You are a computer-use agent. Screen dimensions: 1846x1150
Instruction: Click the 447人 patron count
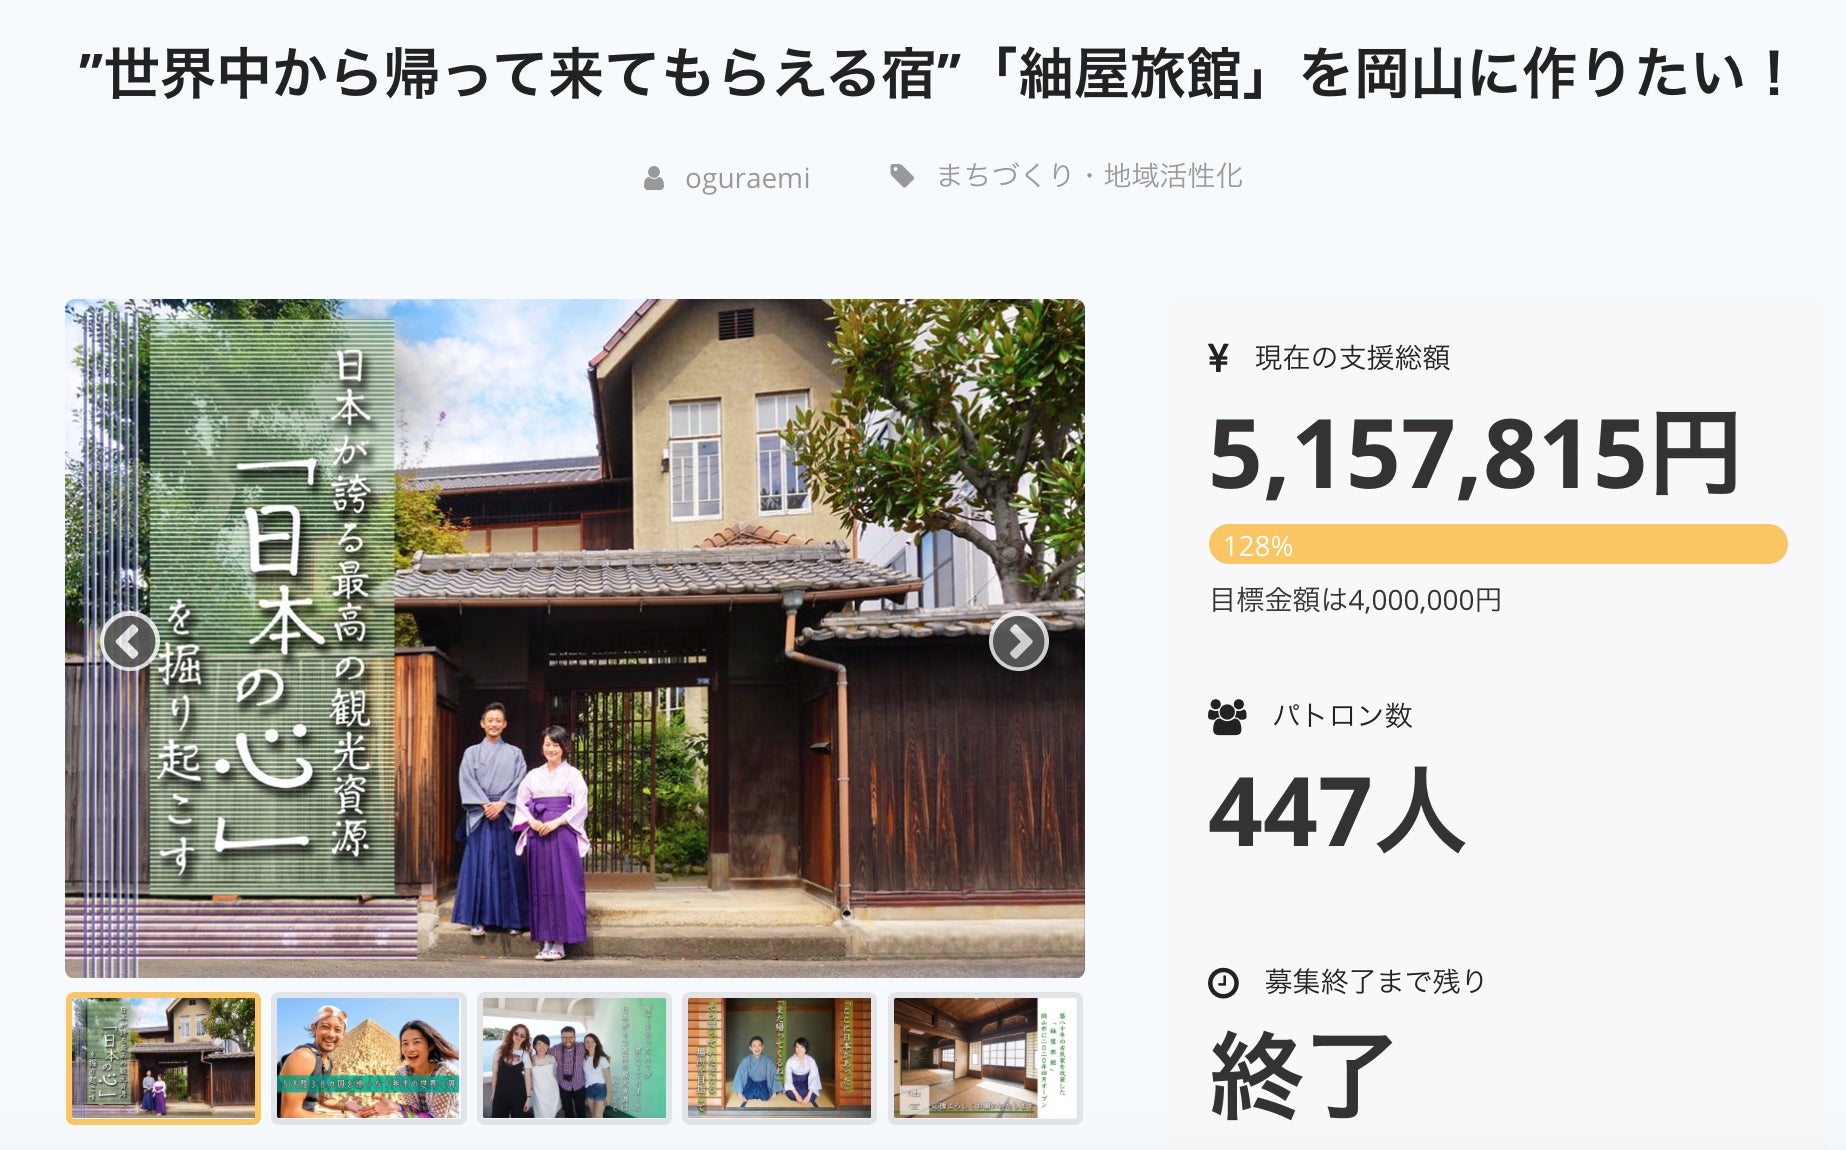(x=1337, y=811)
